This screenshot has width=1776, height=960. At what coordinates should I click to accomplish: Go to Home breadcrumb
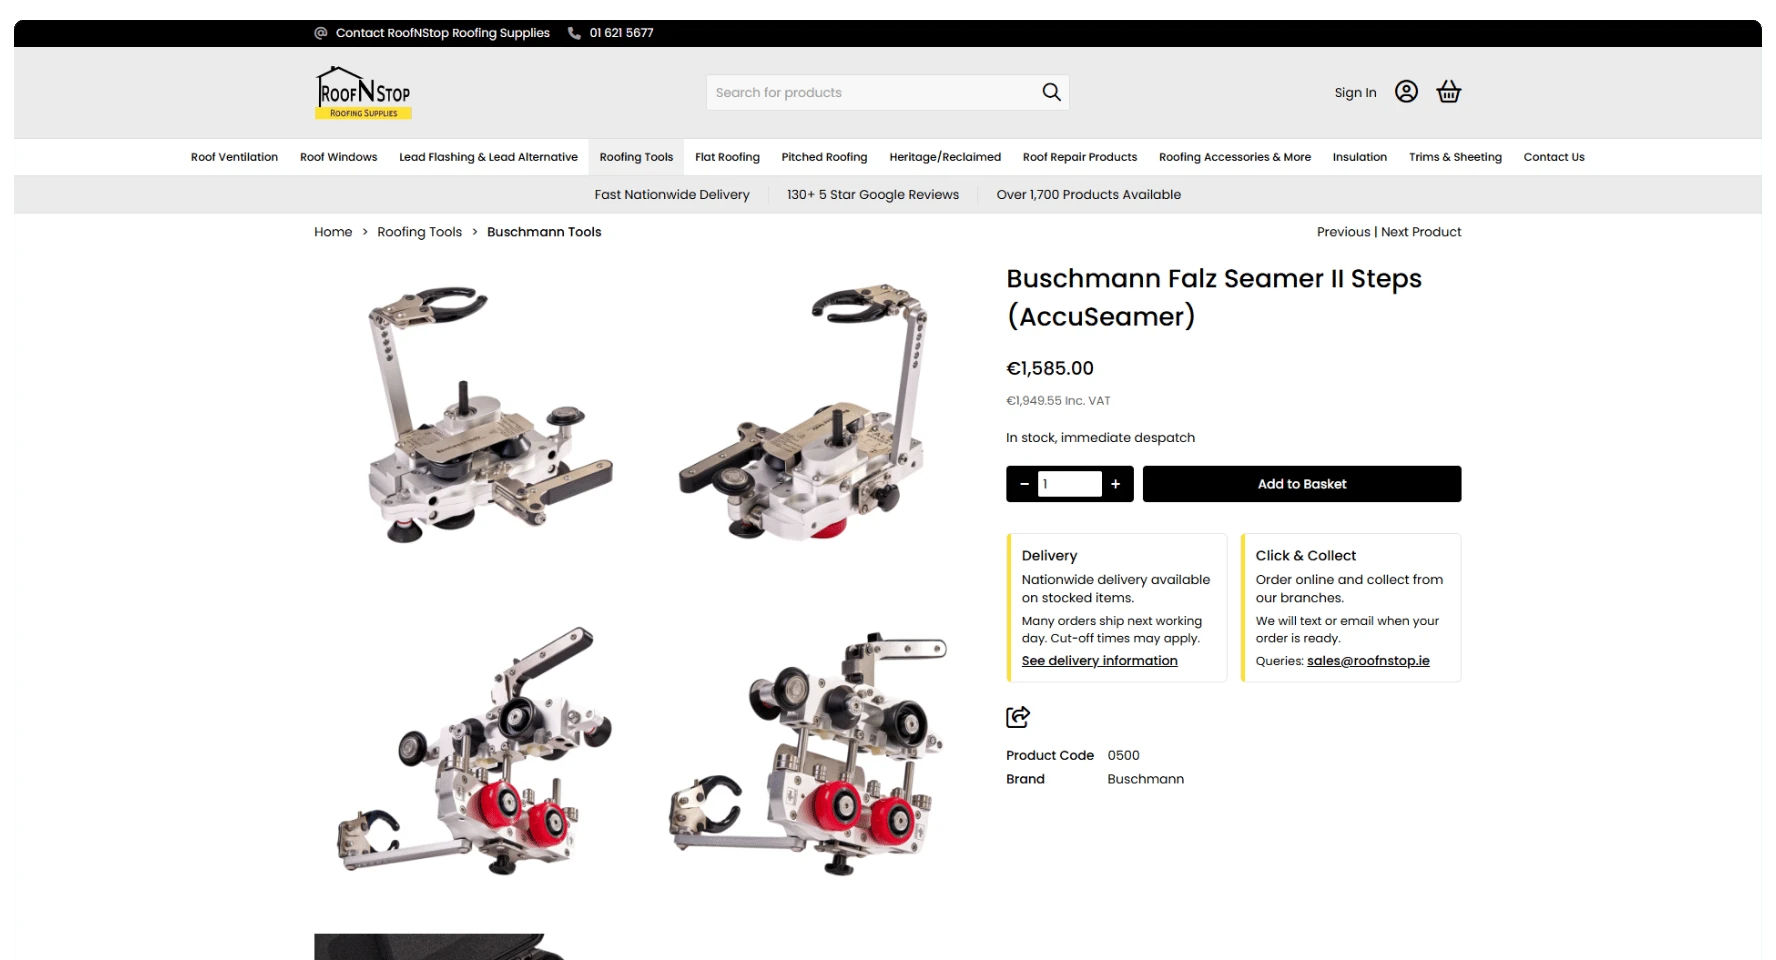(x=333, y=232)
